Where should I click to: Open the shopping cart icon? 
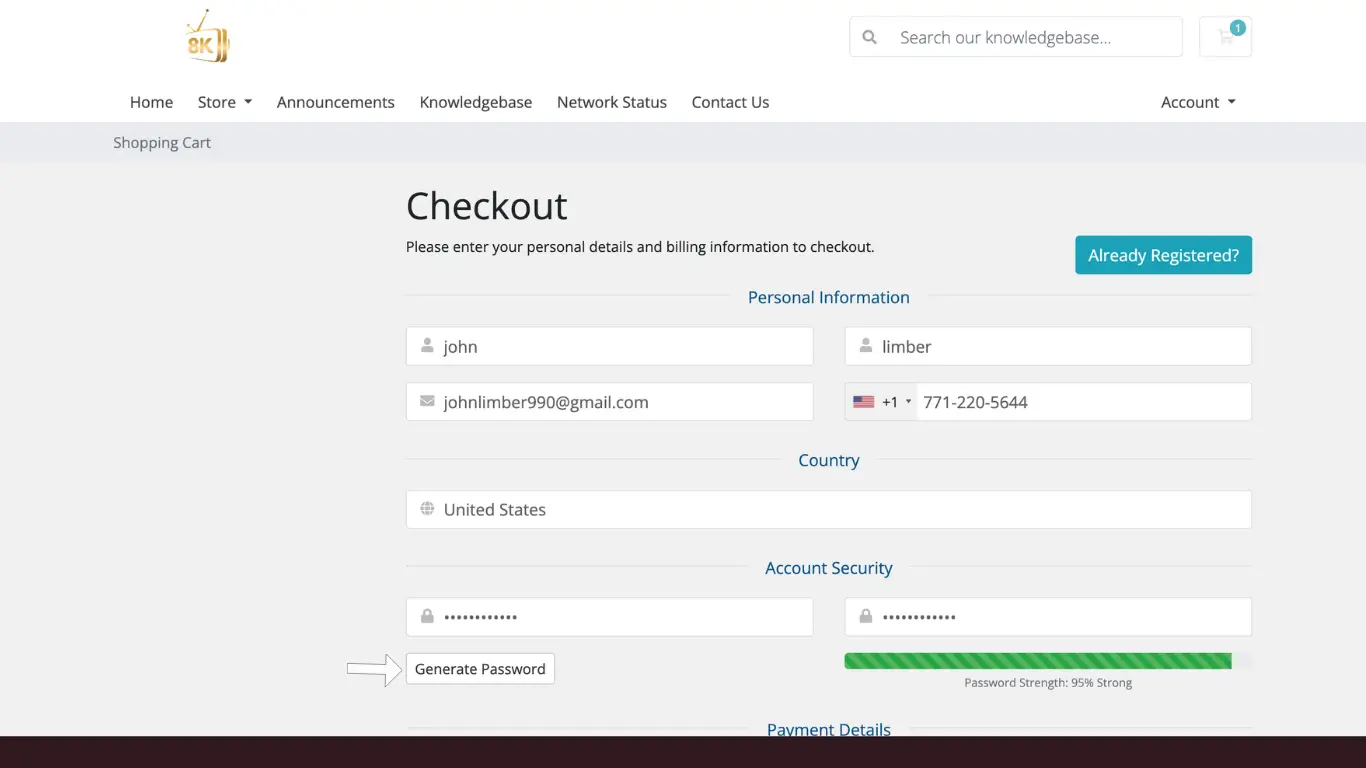pyautogui.click(x=1225, y=37)
